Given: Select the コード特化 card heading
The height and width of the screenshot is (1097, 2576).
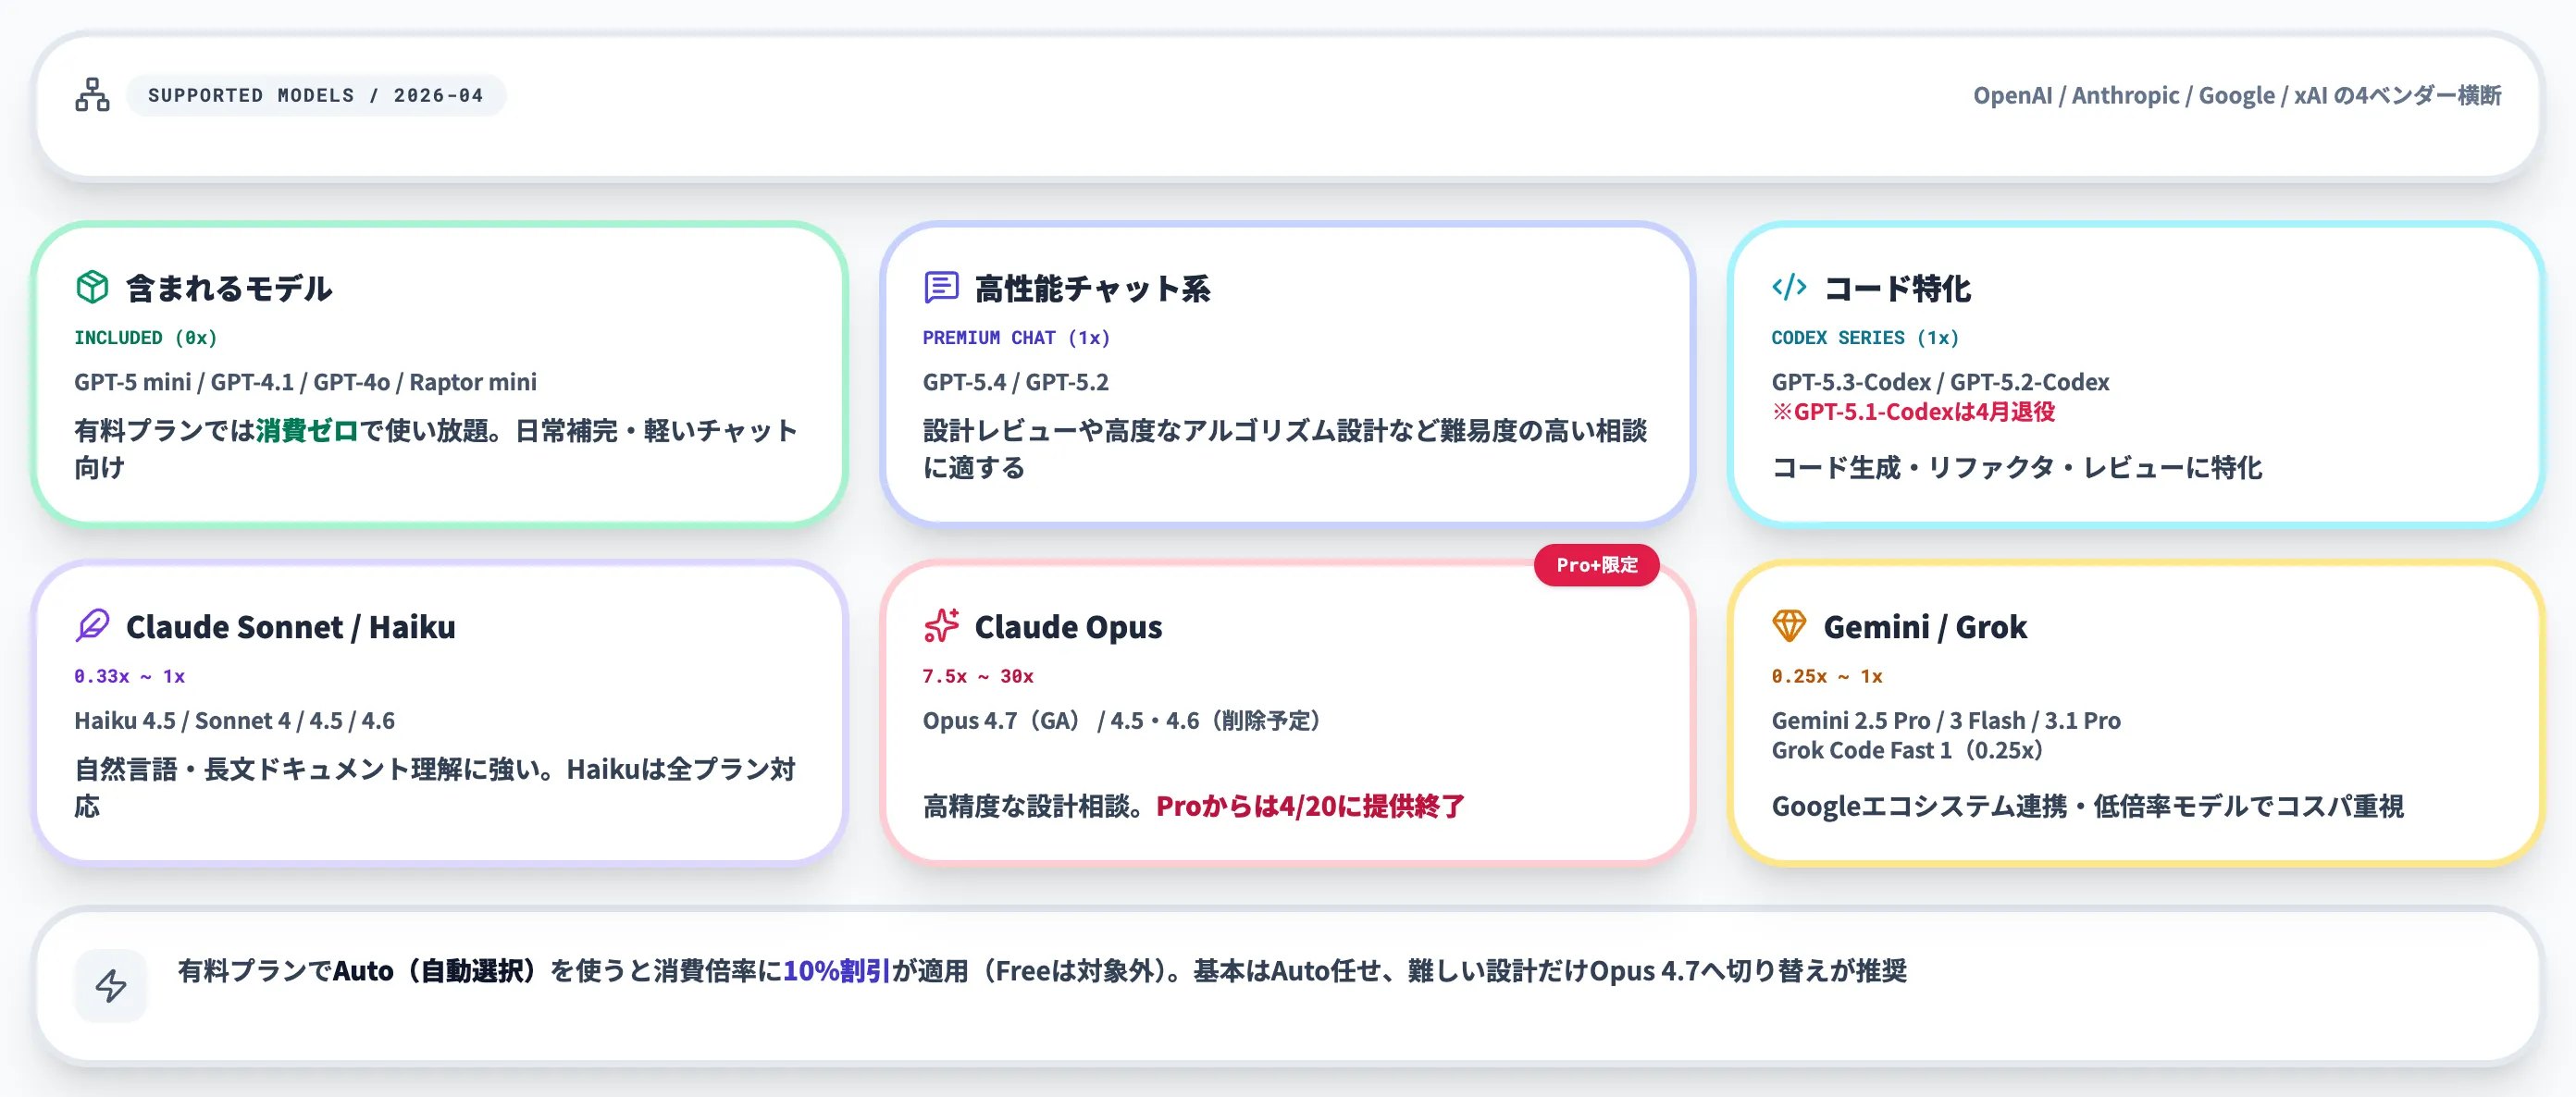Looking at the screenshot, I should 1898,289.
